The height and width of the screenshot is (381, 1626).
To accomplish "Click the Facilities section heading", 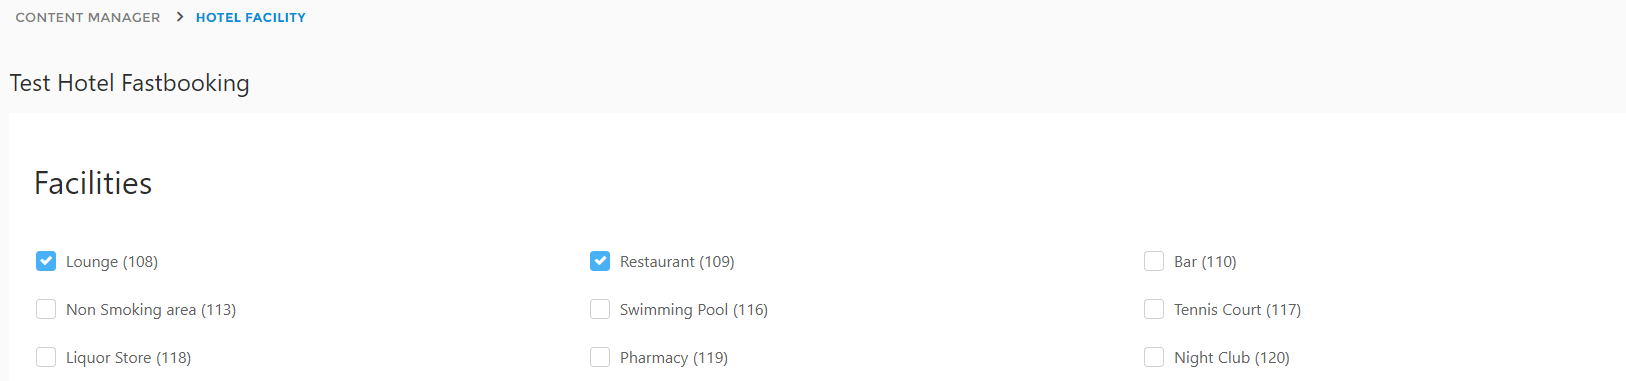I will click(x=93, y=183).
